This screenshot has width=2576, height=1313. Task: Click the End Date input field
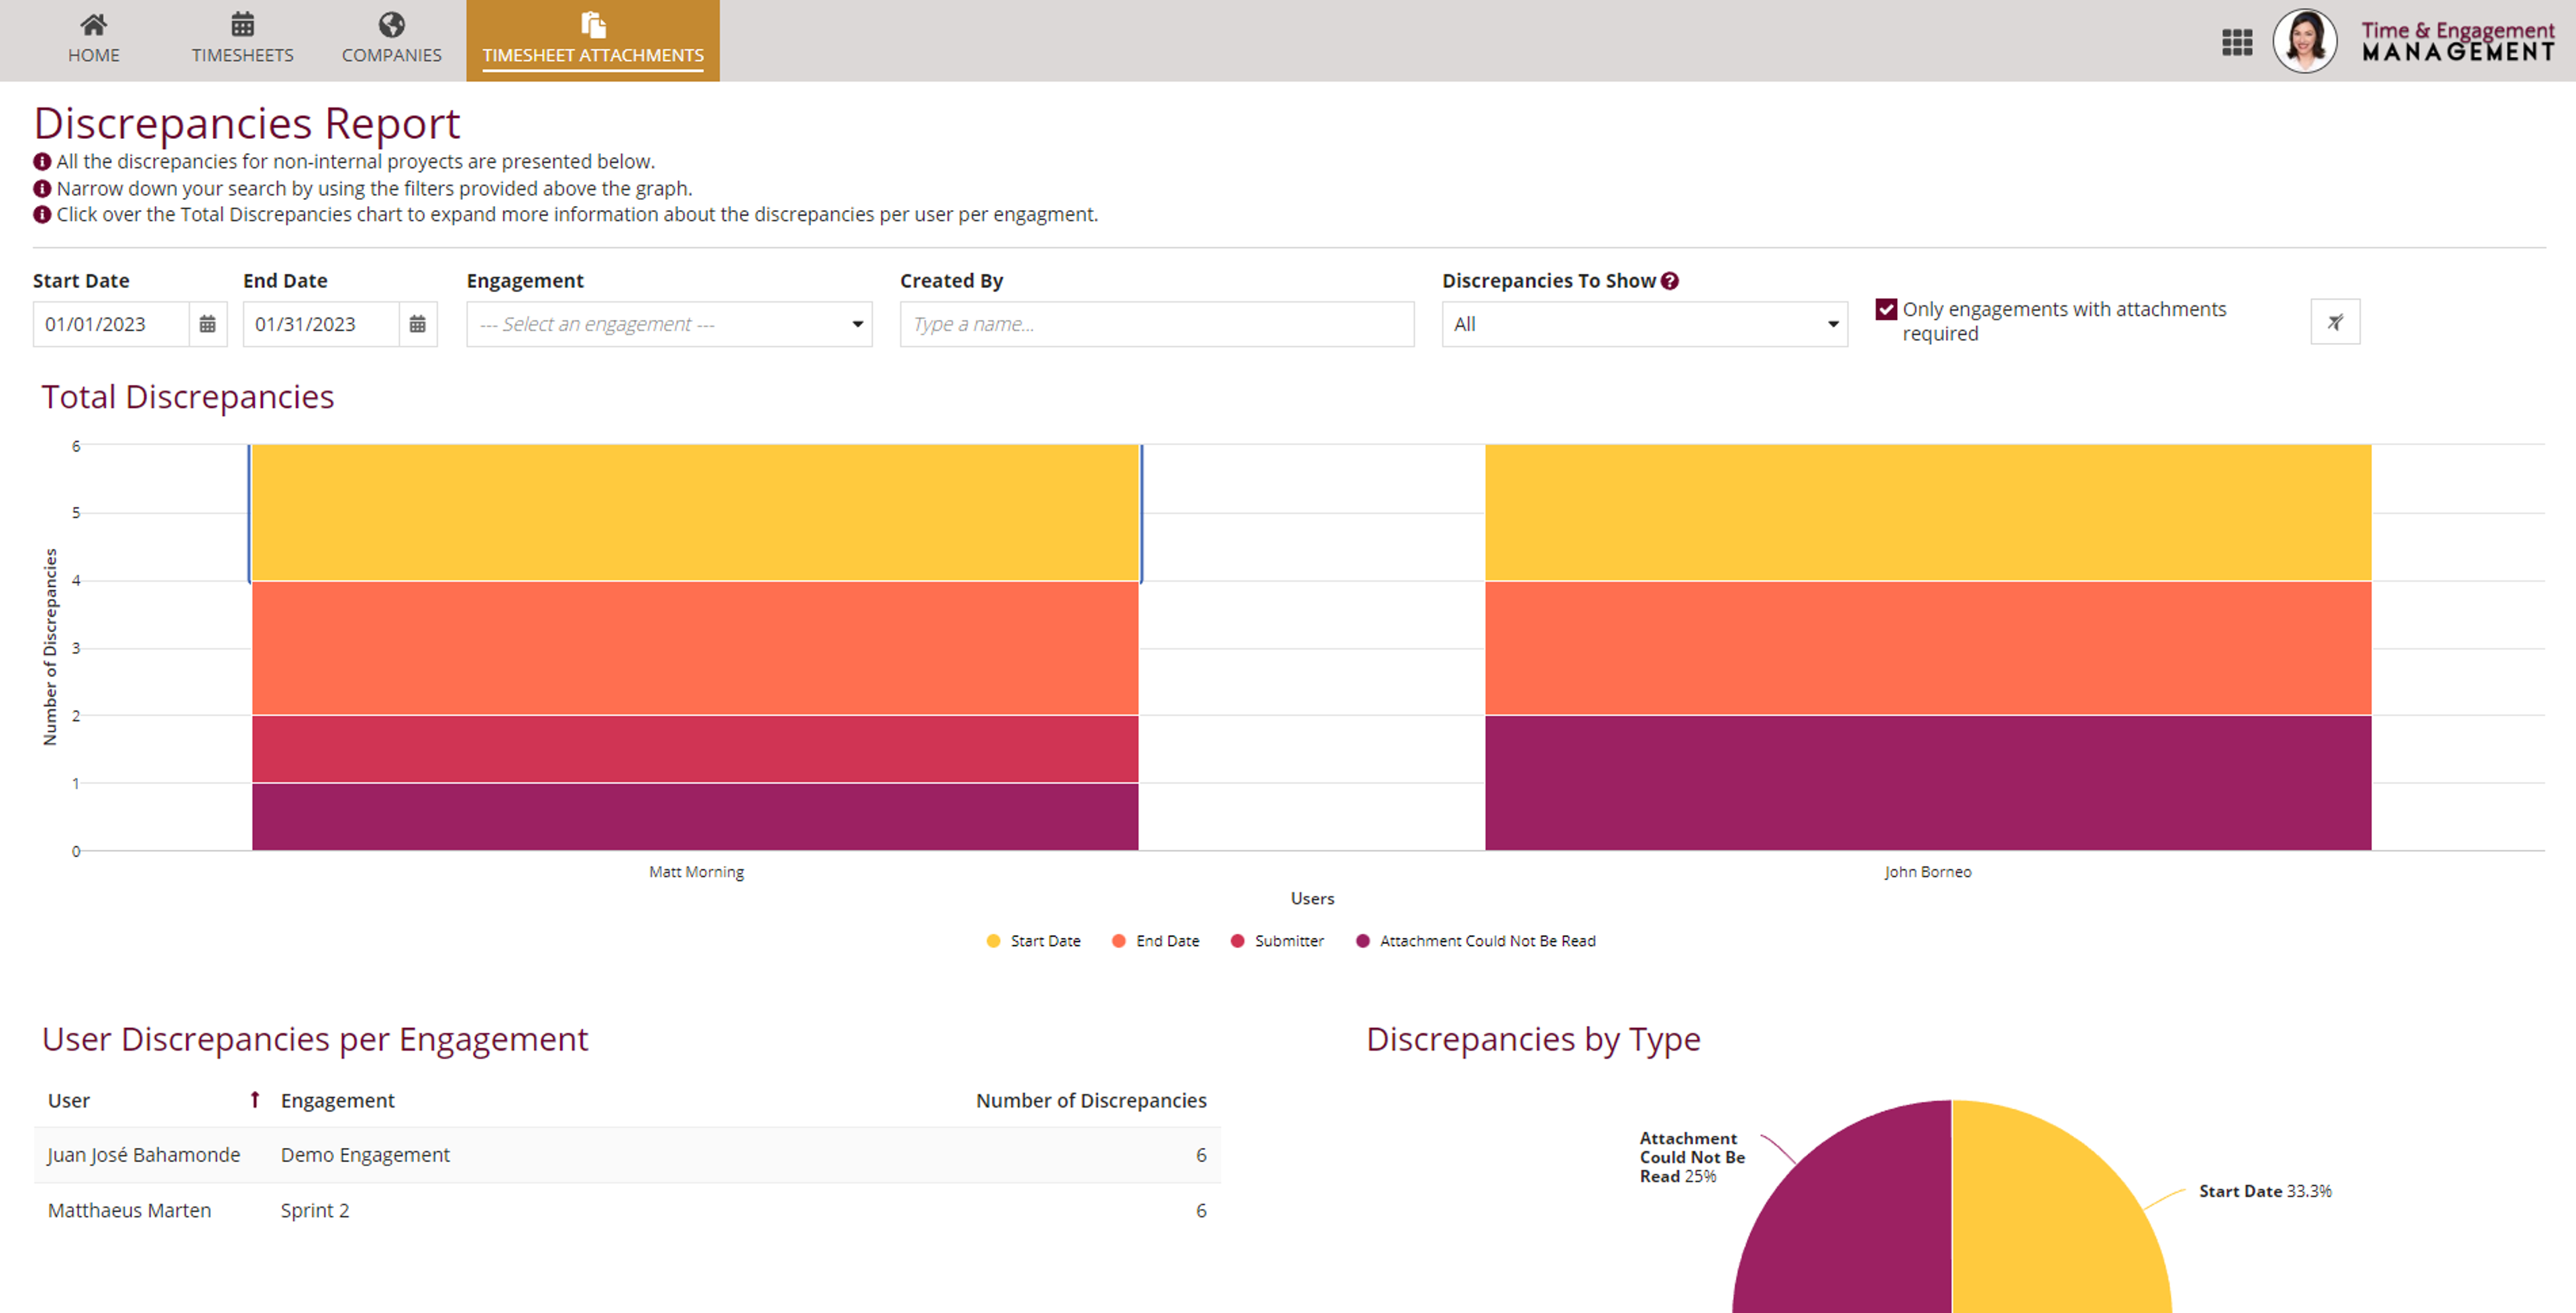tap(321, 324)
